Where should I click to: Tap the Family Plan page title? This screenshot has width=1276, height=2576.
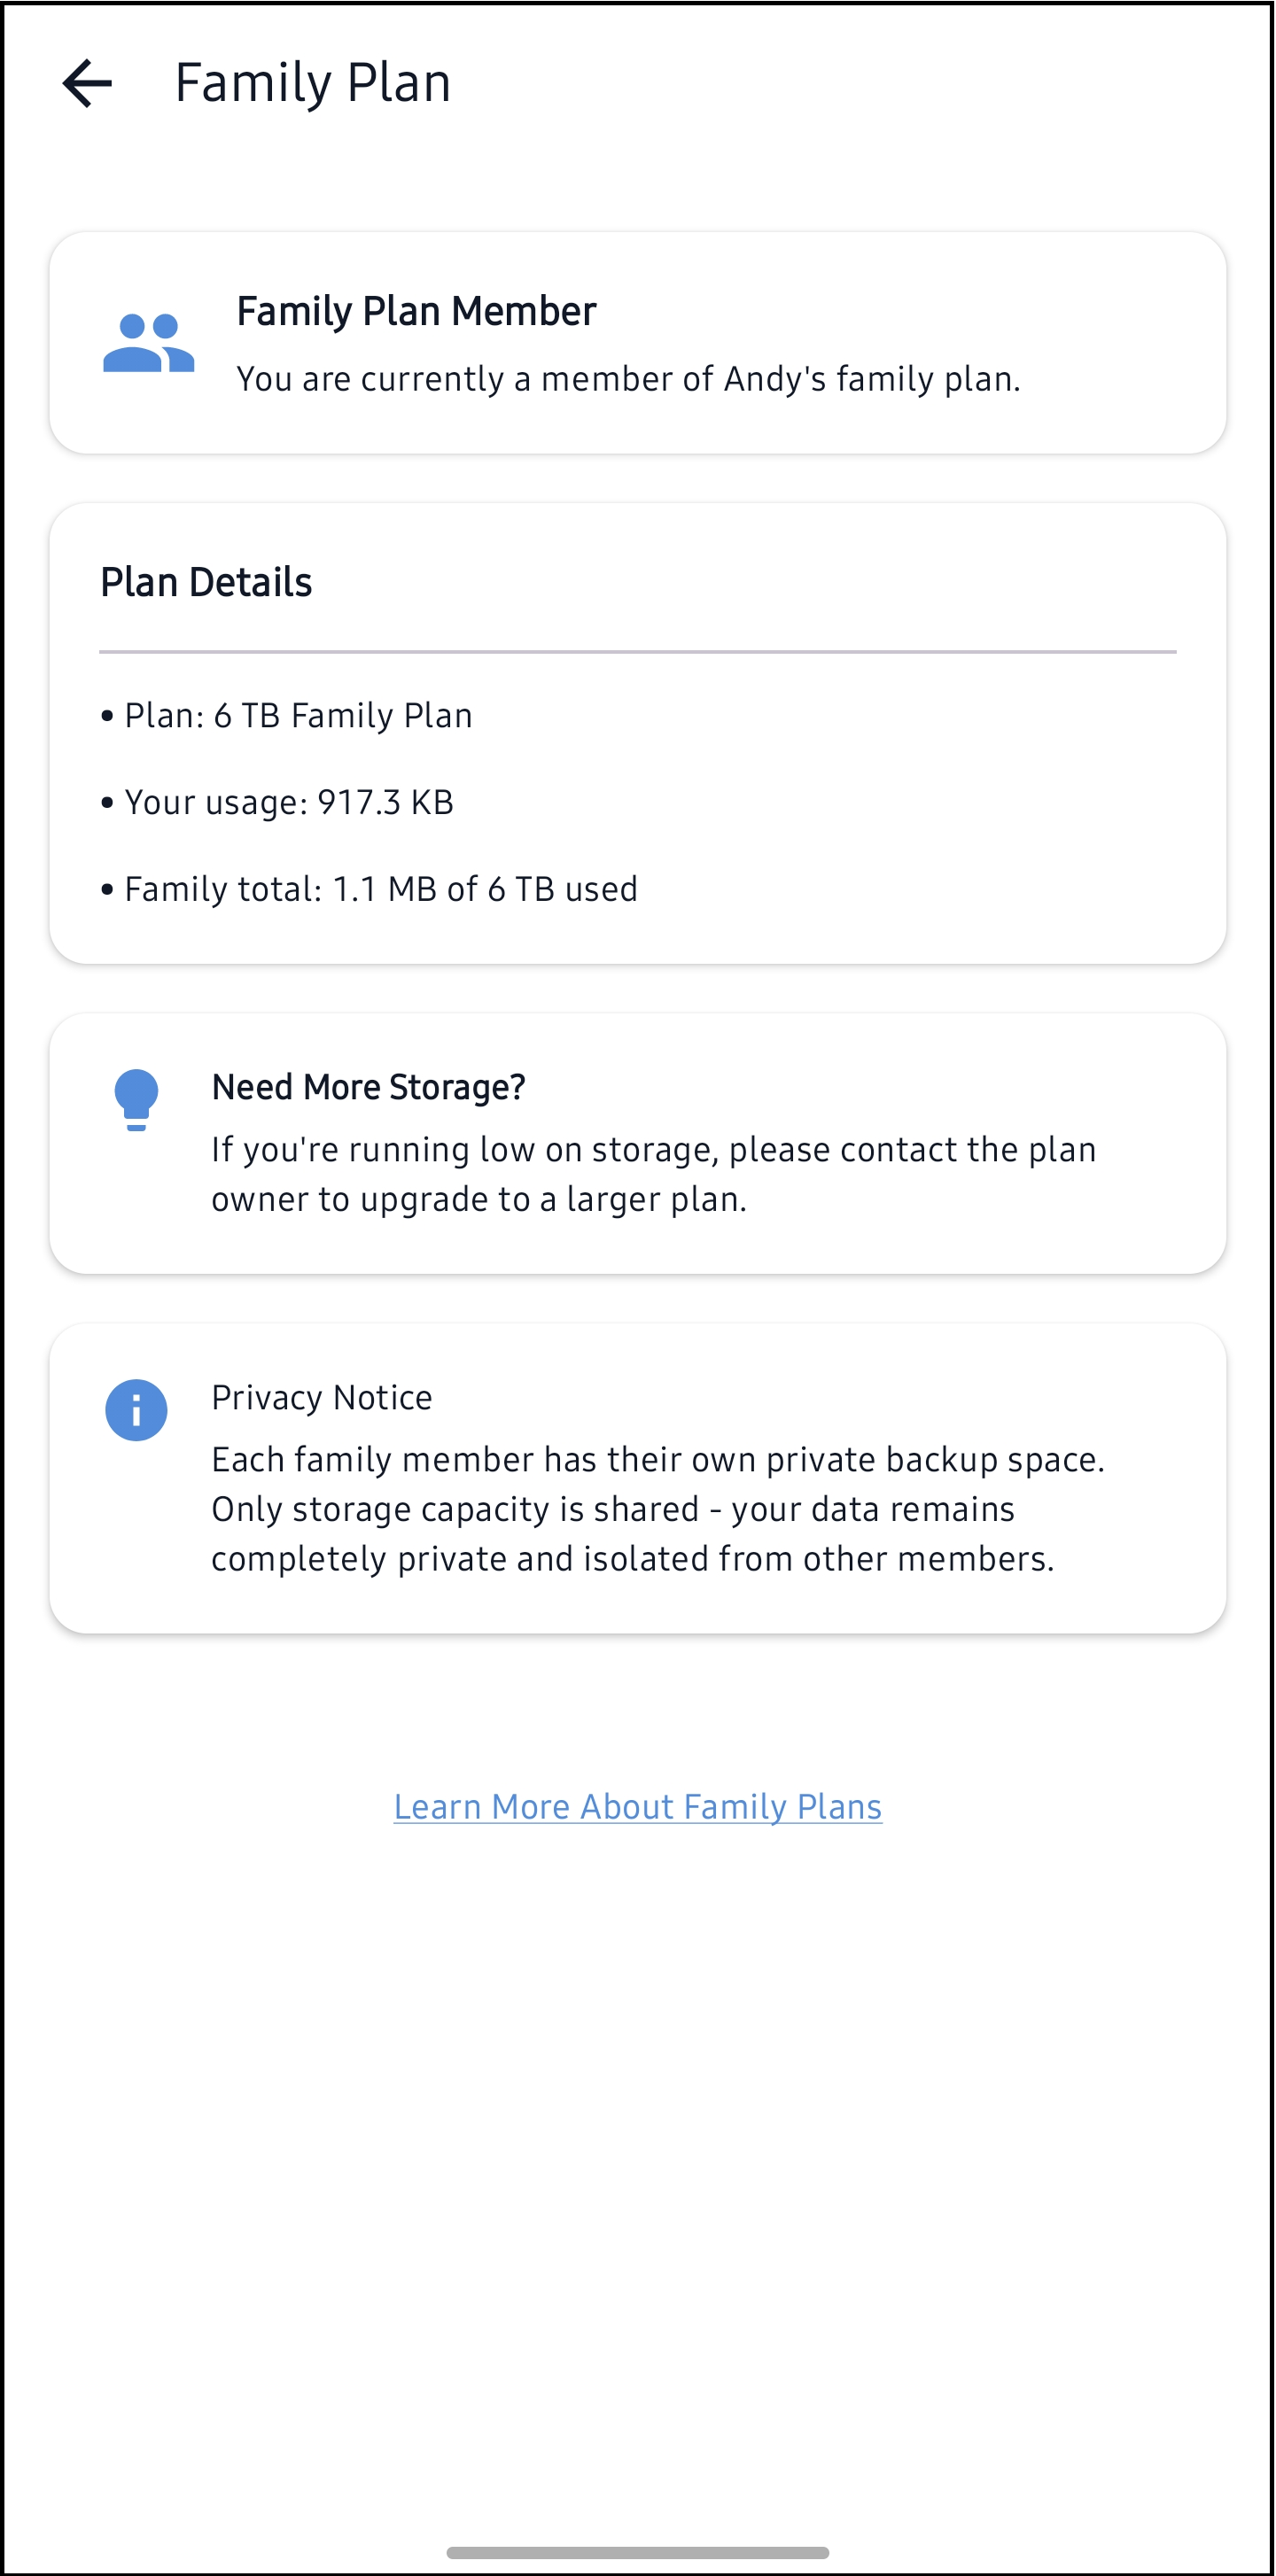point(312,83)
